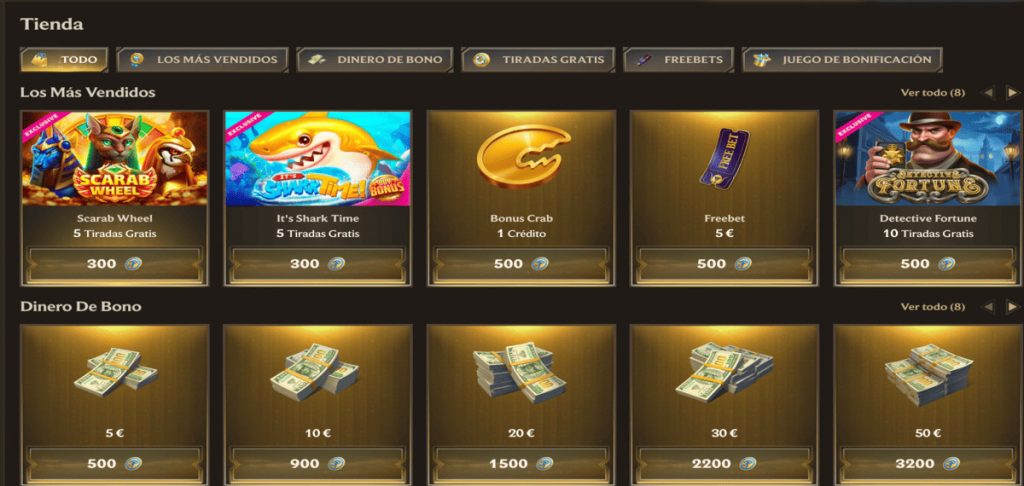The width and height of the screenshot is (1024, 486).
Task: Open the Scarab Wheel game thumbnail
Action: click(115, 159)
